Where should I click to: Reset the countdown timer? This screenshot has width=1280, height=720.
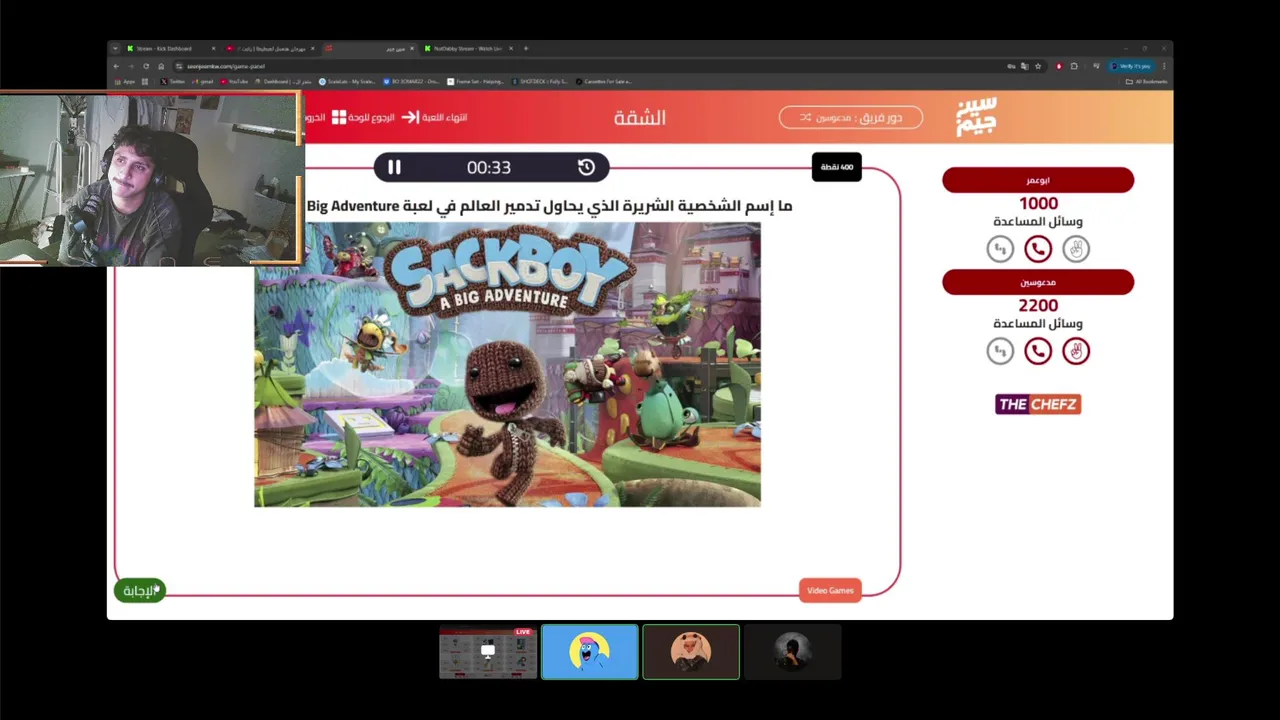pyautogui.click(x=586, y=168)
